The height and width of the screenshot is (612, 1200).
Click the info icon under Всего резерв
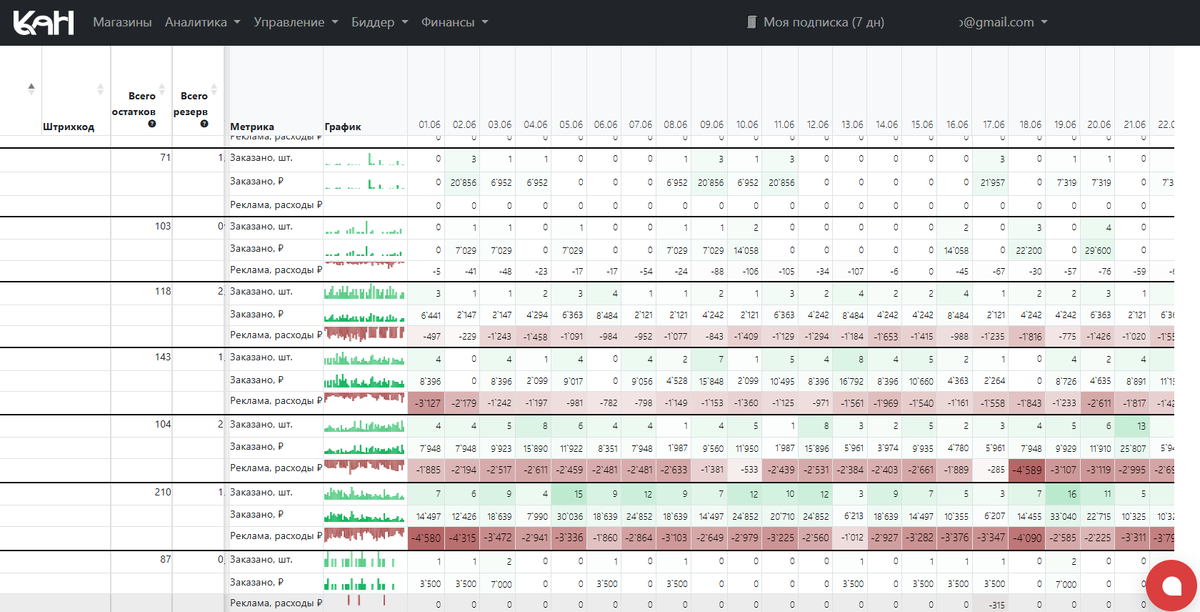coord(204,124)
